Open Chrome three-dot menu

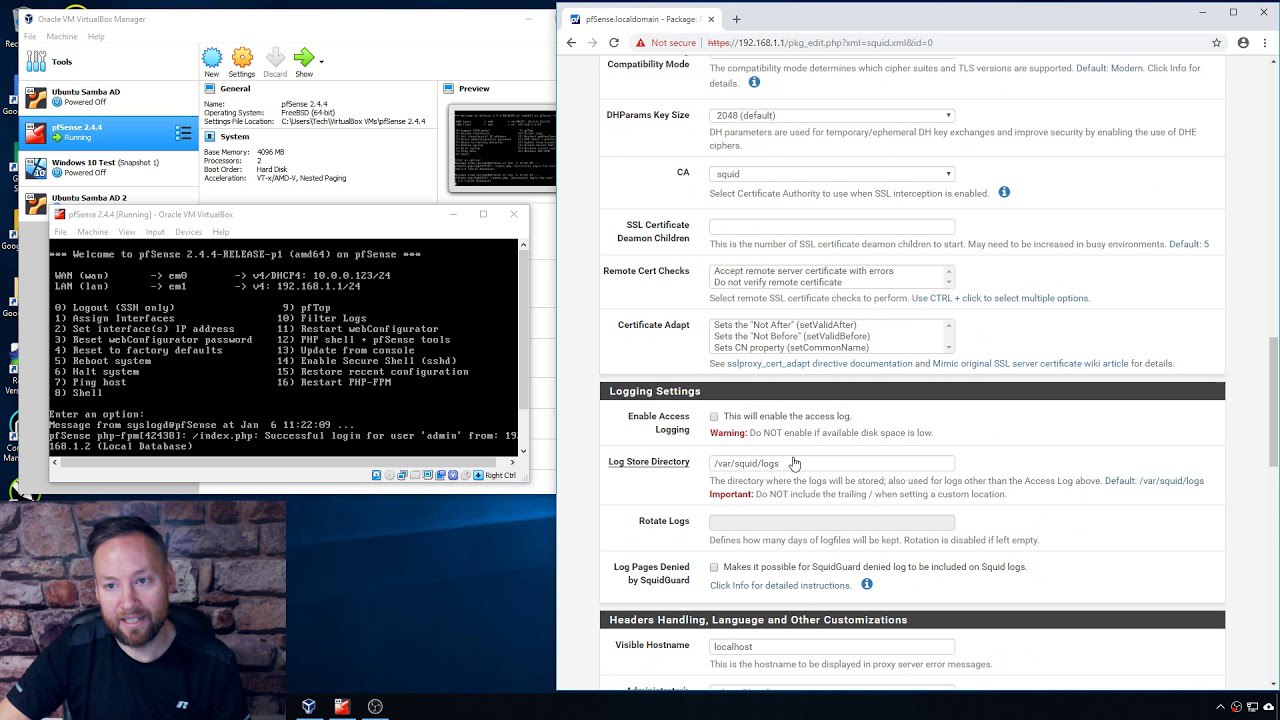click(x=1265, y=43)
